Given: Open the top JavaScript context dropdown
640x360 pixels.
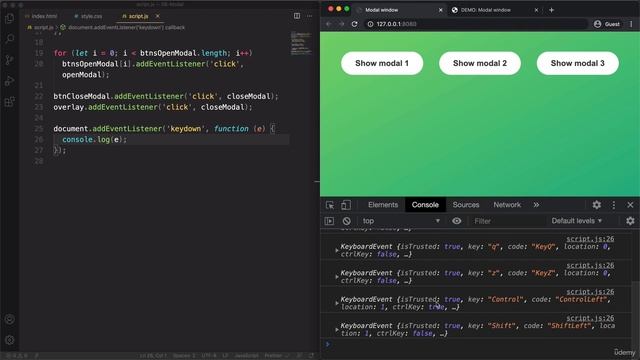Looking at the screenshot, I should tap(401, 221).
